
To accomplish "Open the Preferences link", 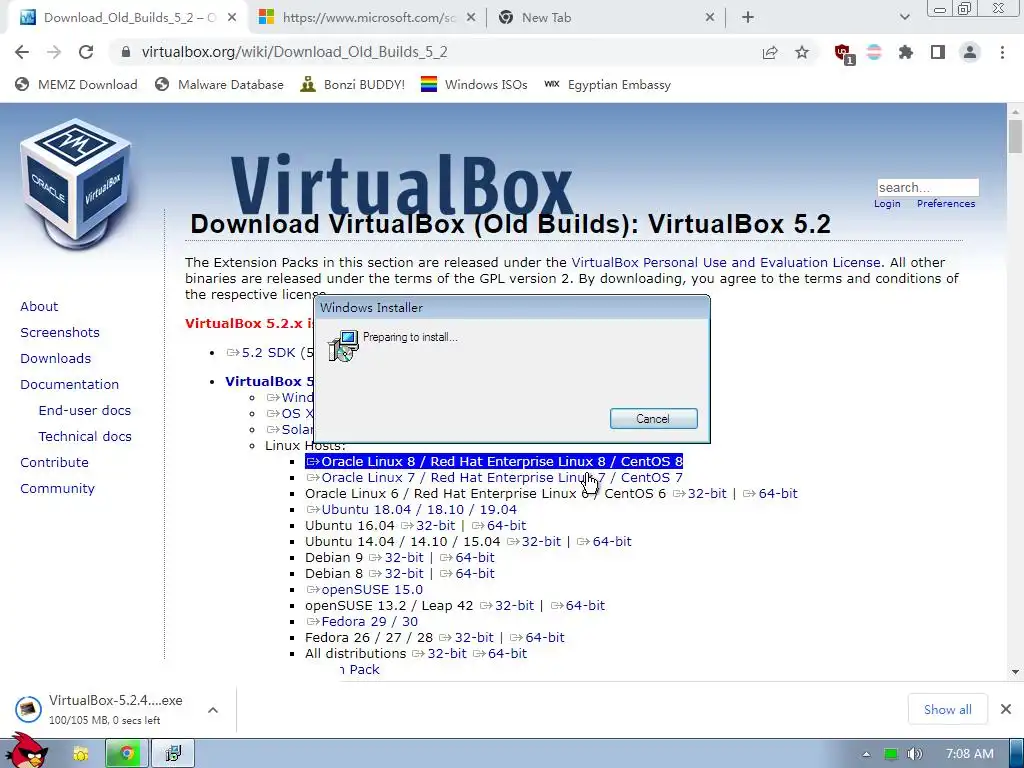I will pos(946,204).
